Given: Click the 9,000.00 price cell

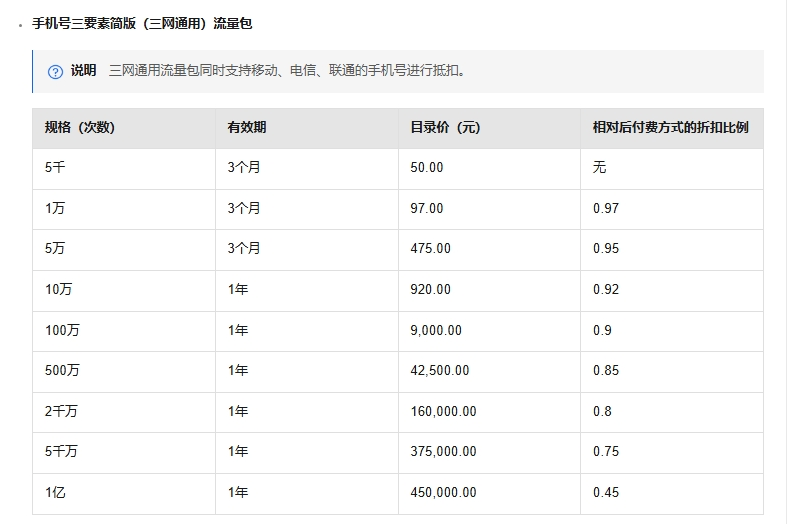Looking at the screenshot, I should click(436, 330).
